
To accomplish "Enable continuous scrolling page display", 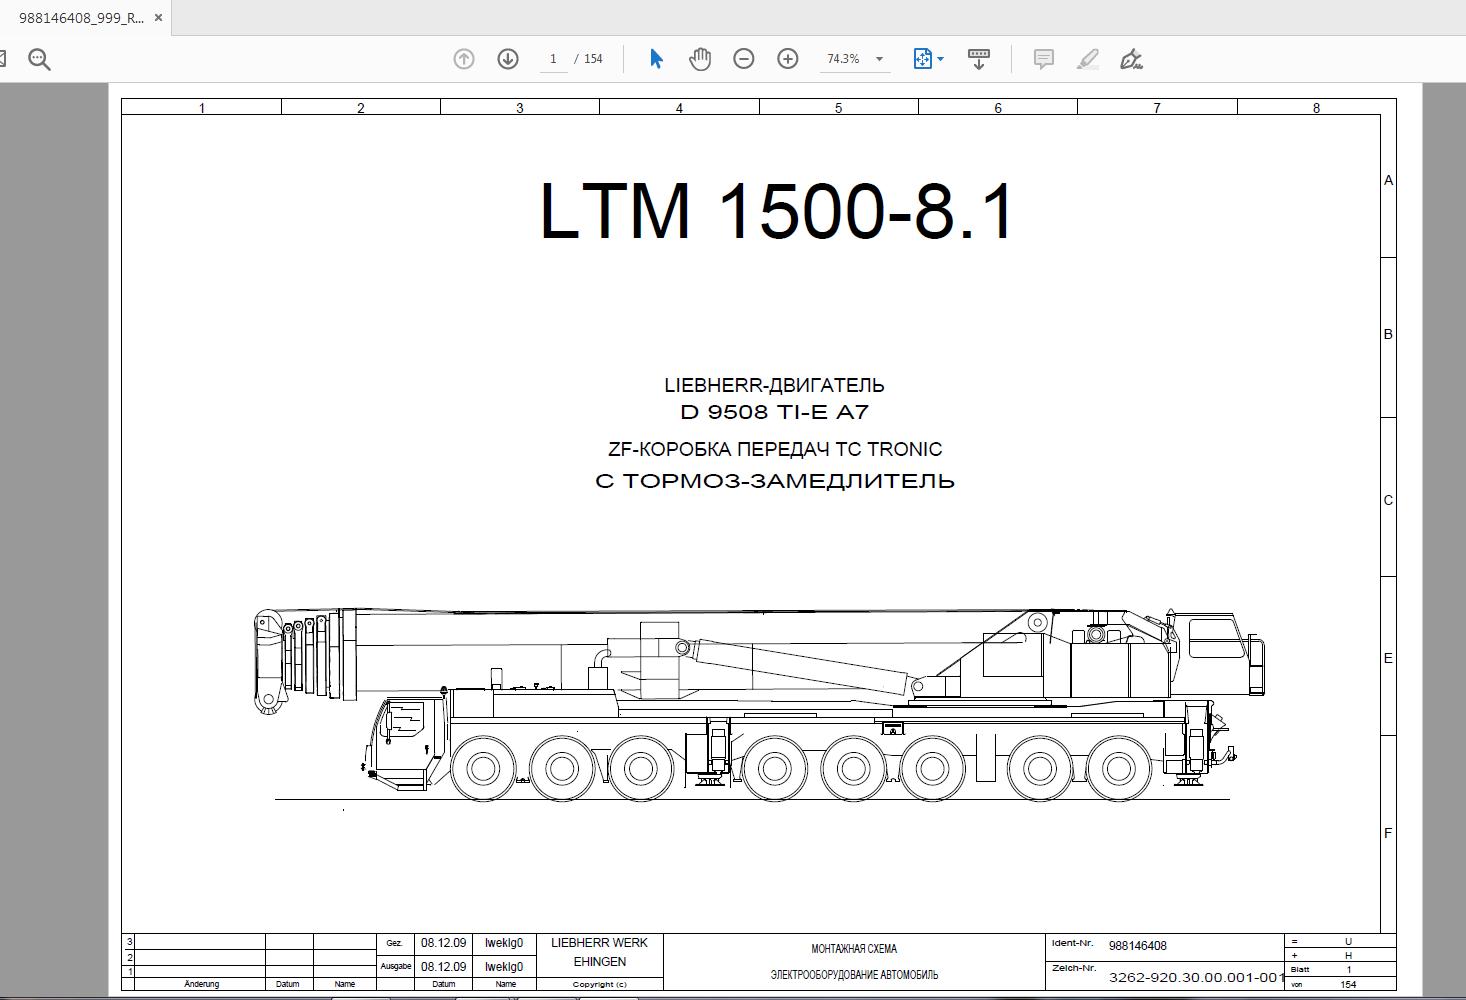I will click(979, 58).
